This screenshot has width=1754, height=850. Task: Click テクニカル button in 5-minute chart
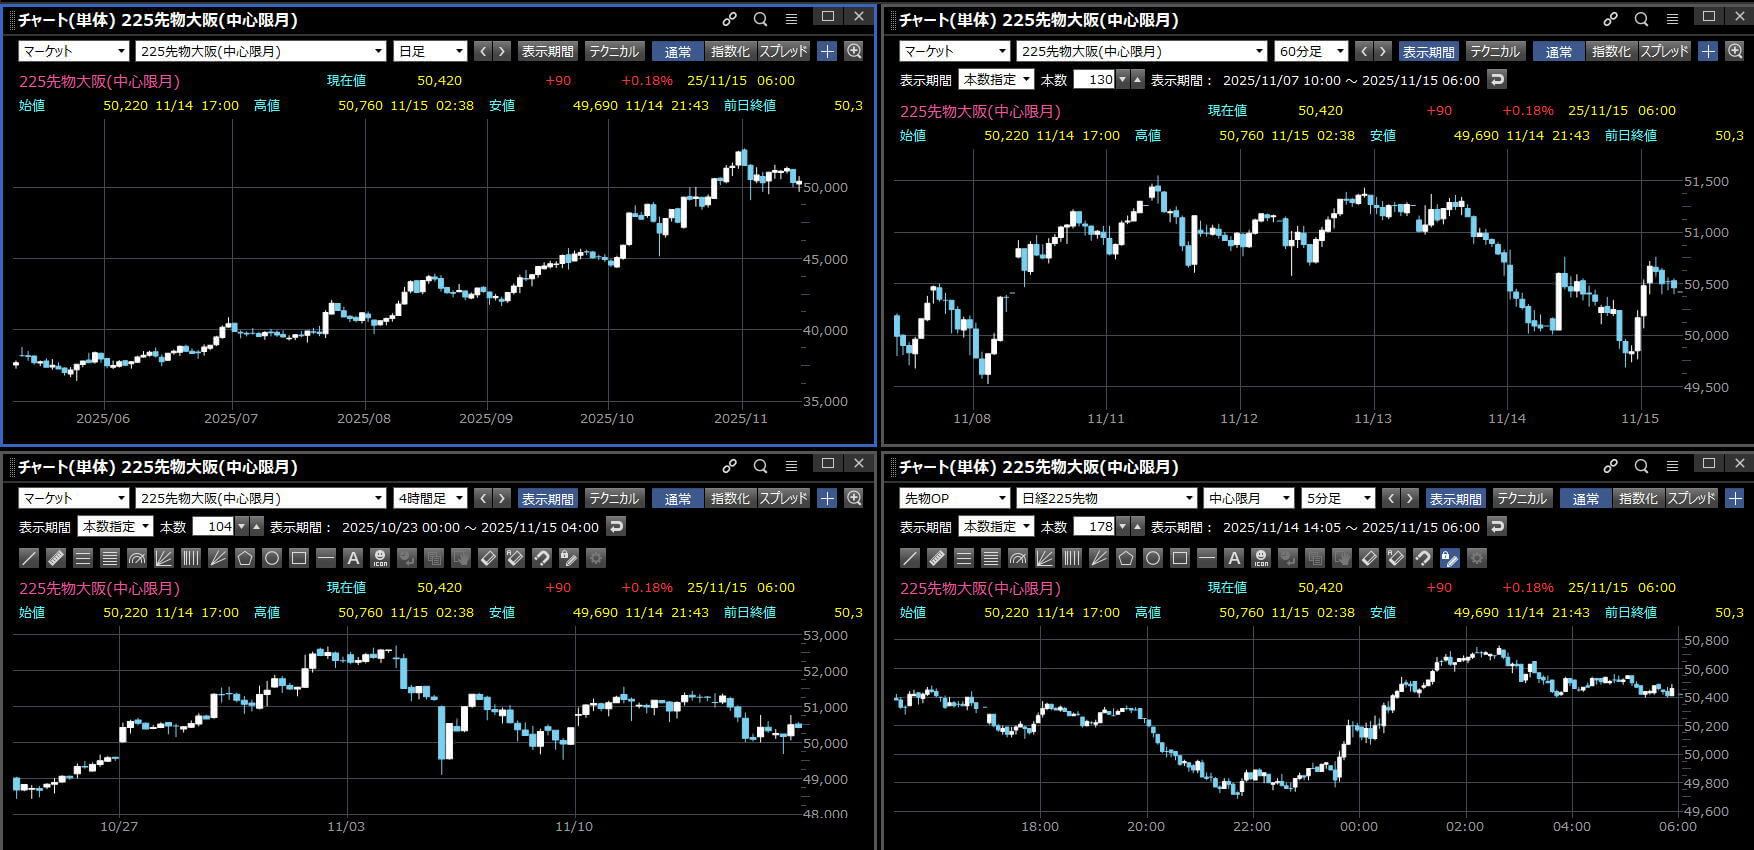[1522, 498]
